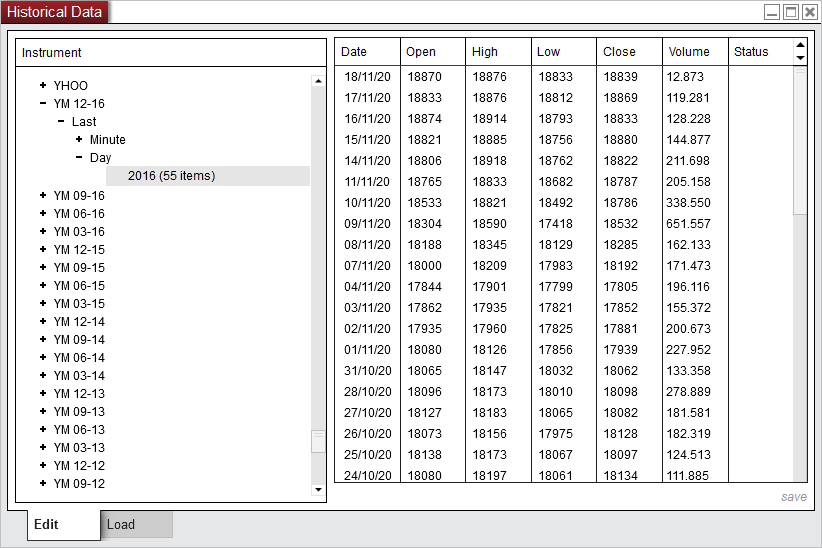Select YM 03-13 in the instrument tree

point(79,447)
